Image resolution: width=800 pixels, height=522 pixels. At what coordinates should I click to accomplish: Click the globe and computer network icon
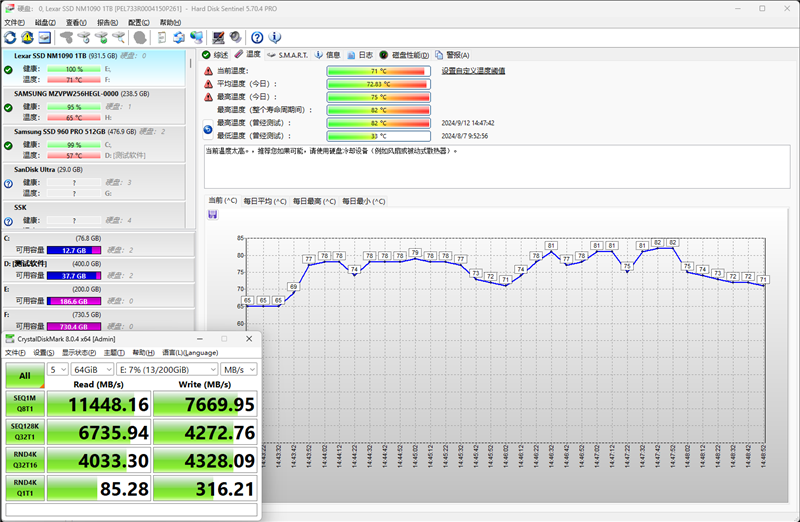[x=196, y=37]
